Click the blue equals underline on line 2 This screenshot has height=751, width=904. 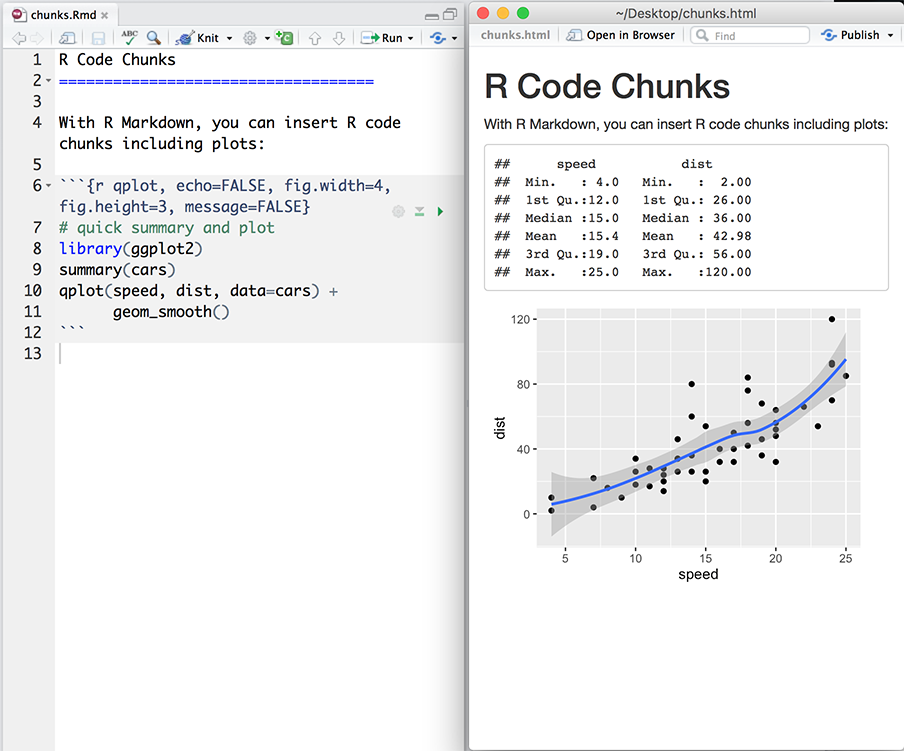pos(216,81)
